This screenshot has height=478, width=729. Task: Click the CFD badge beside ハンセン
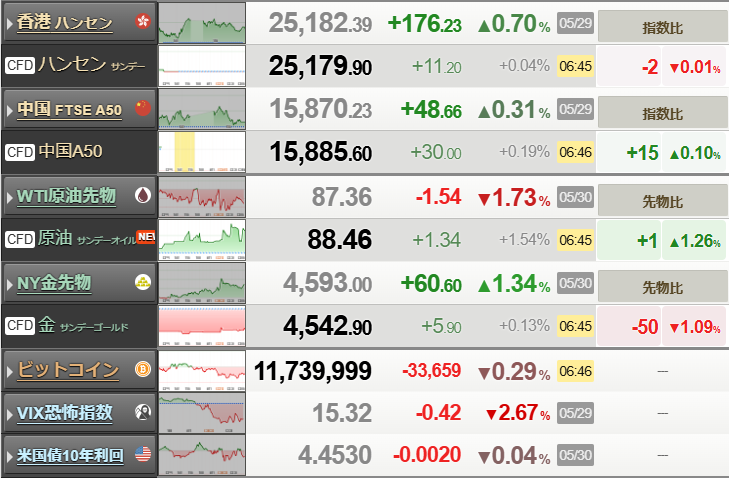click(x=20, y=65)
